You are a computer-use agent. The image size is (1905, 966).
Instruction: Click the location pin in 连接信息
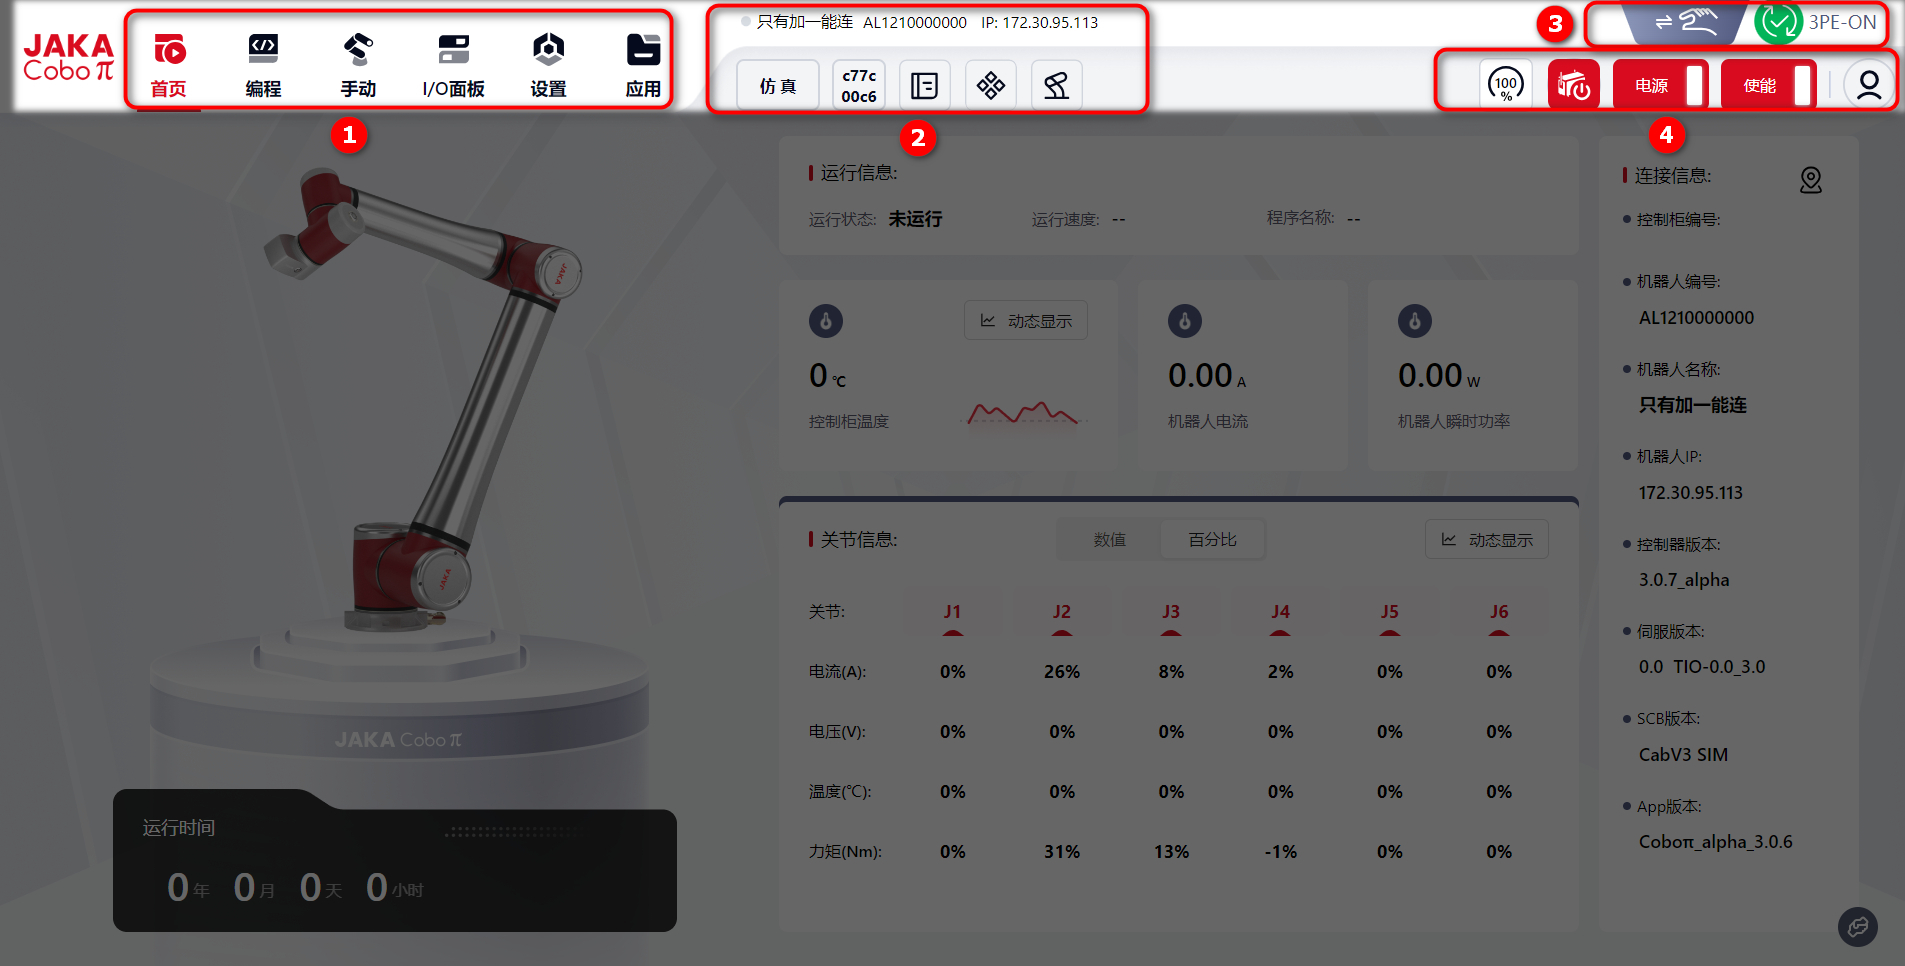tap(1810, 180)
